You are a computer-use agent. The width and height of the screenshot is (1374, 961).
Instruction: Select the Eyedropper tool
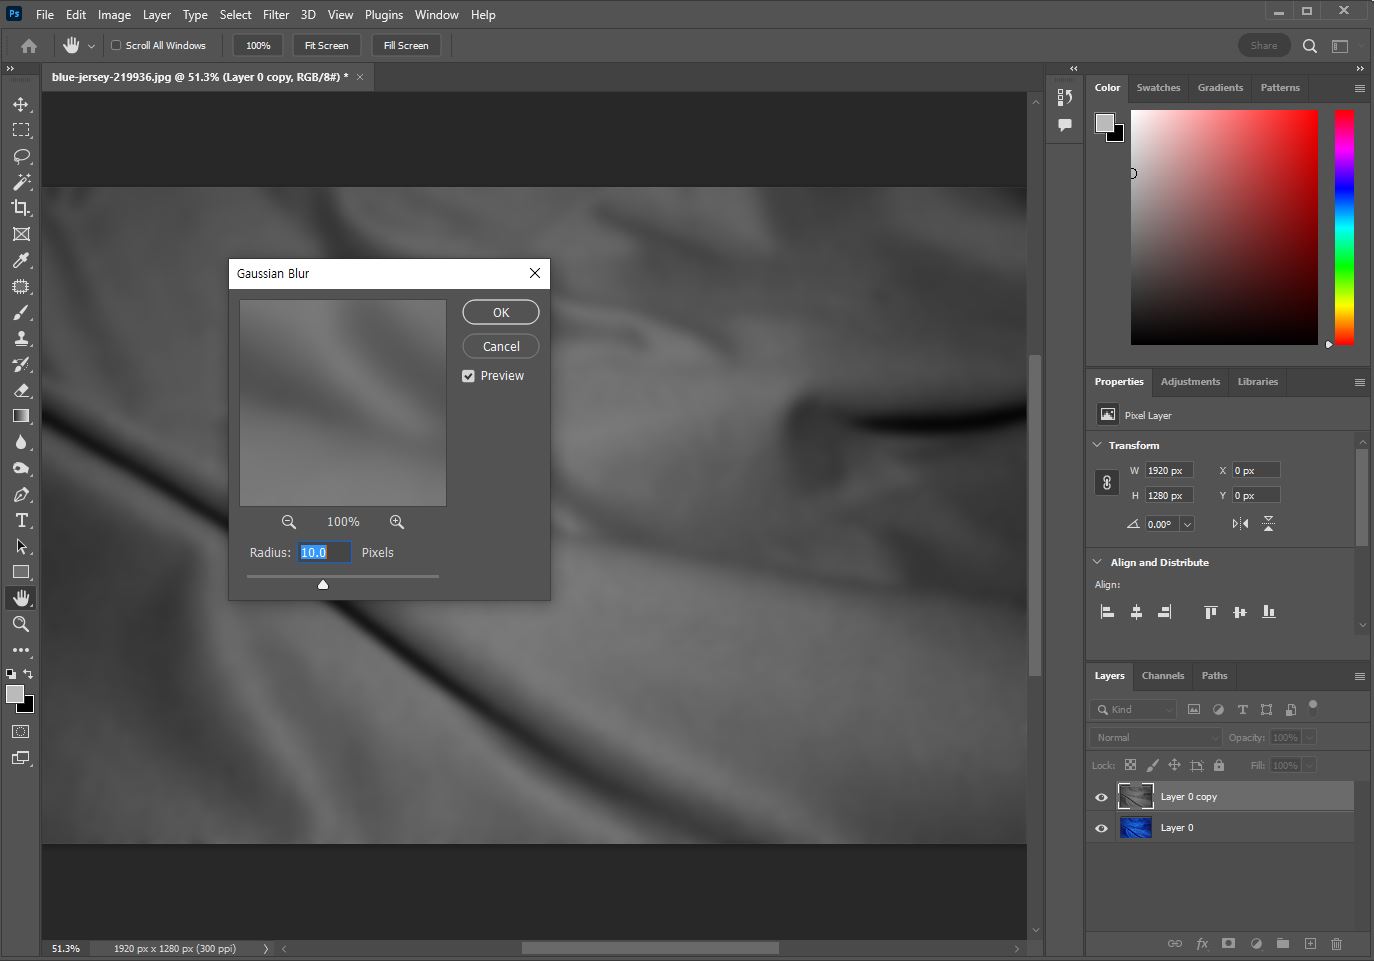point(20,261)
